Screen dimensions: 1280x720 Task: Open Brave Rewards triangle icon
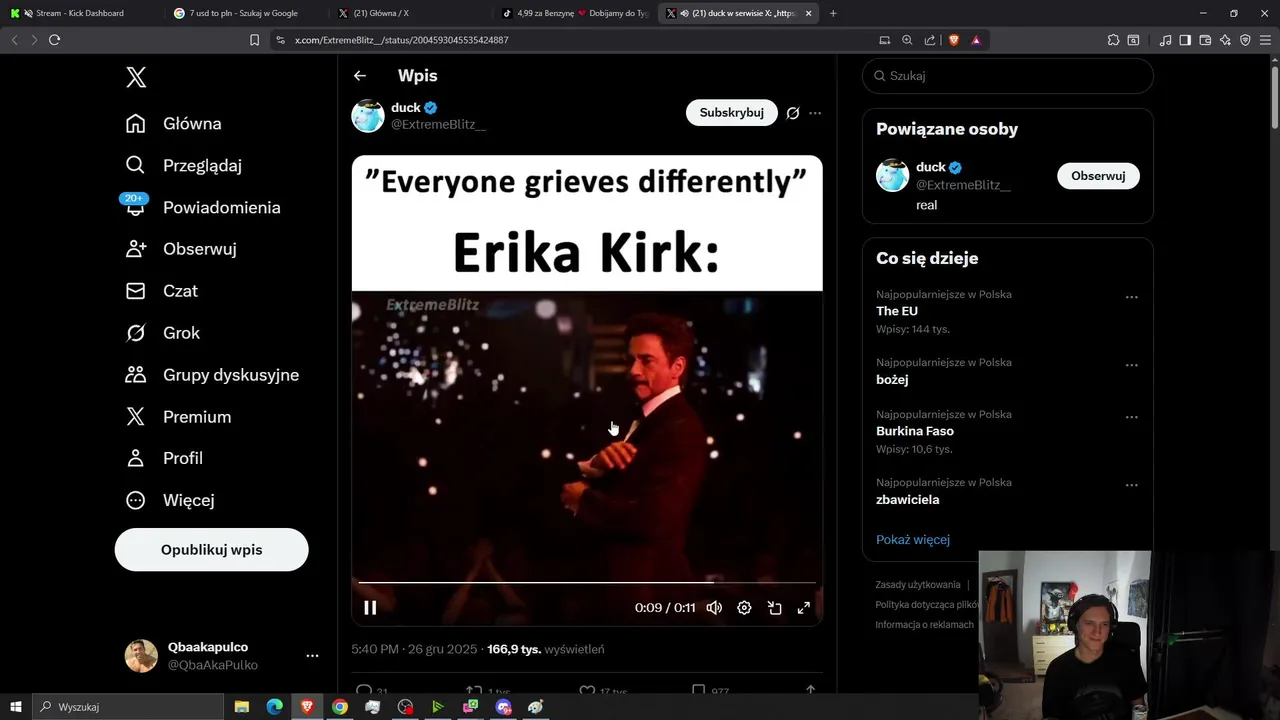click(x=976, y=40)
